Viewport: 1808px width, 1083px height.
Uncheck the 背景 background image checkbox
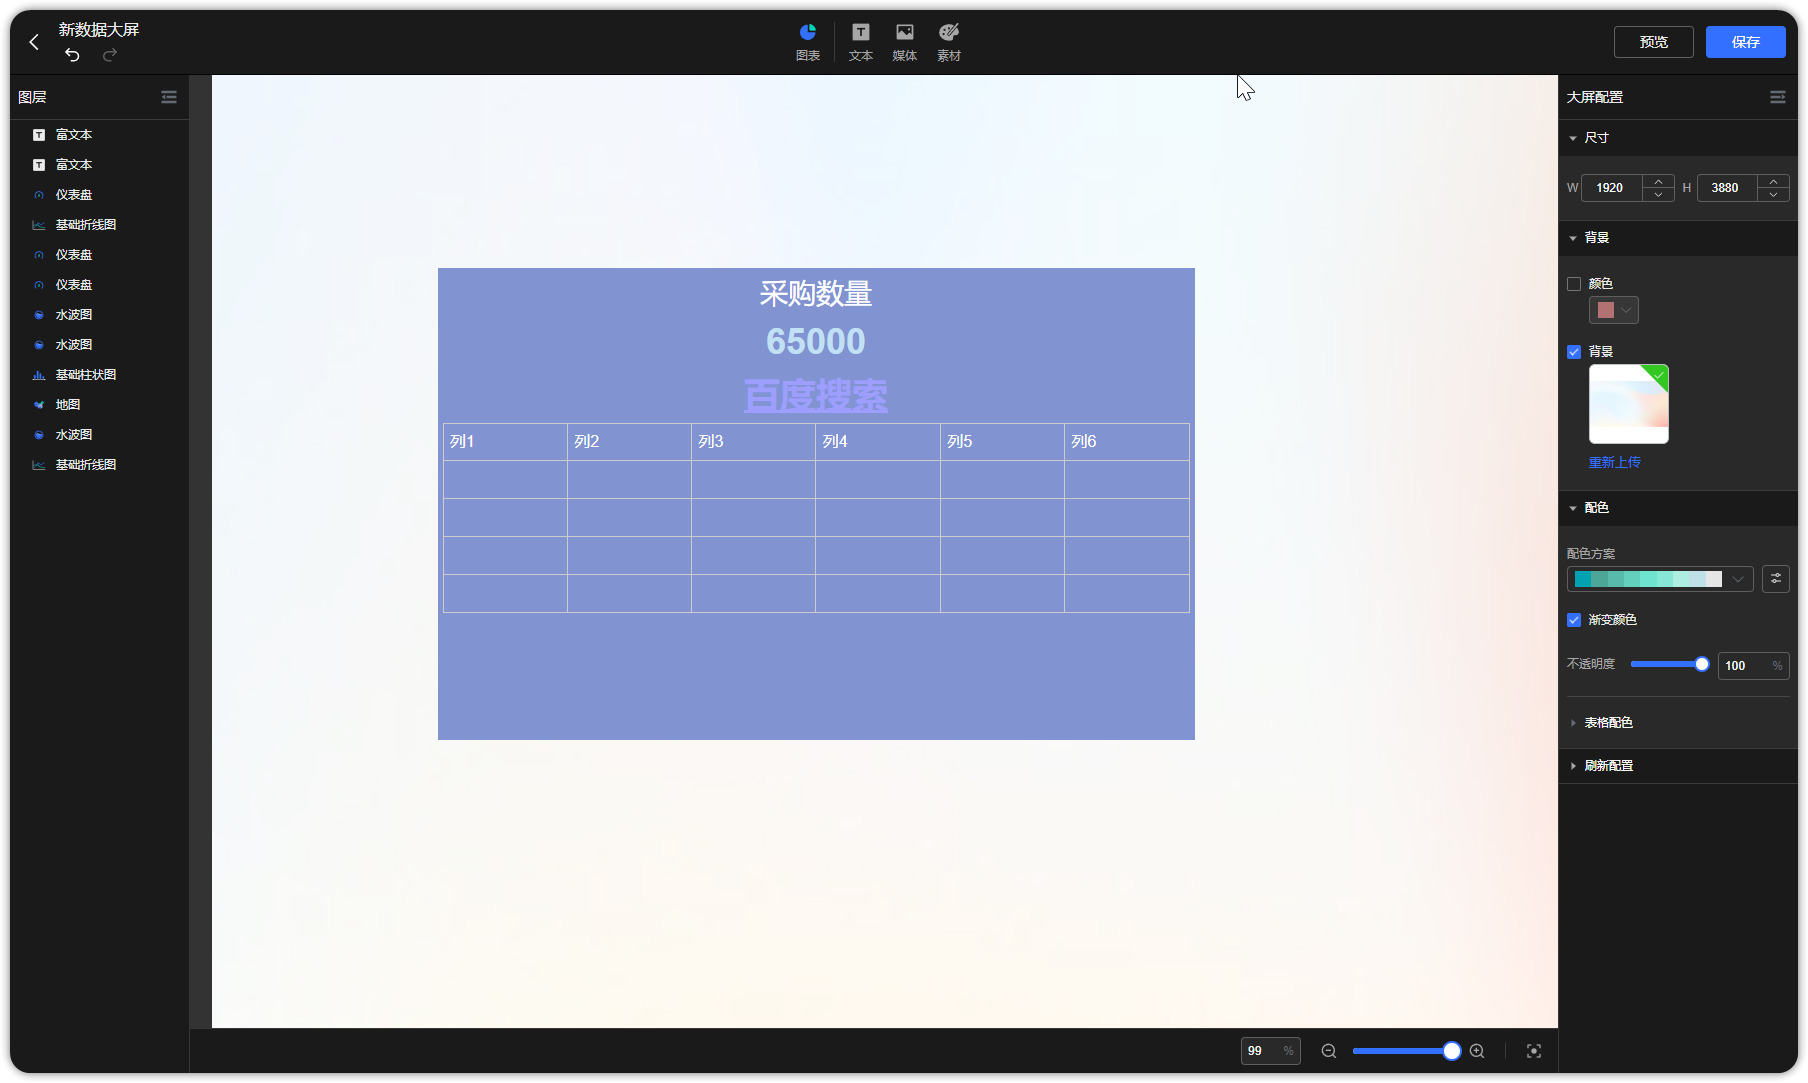pos(1574,352)
